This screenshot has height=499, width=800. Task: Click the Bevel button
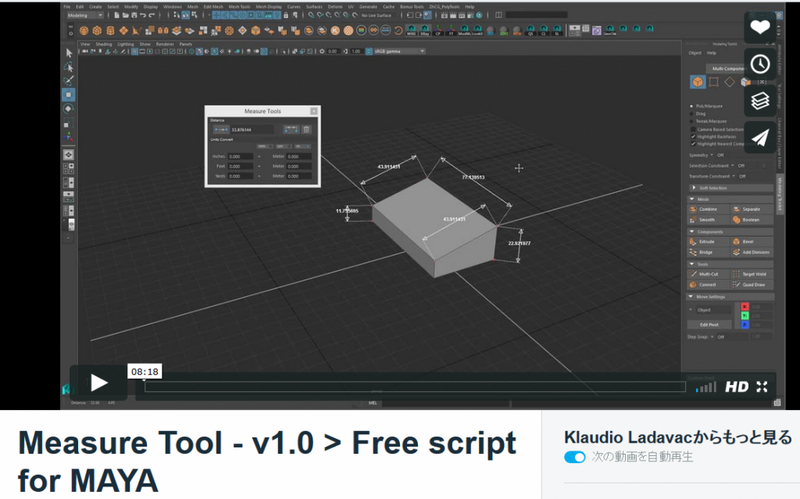(752, 242)
